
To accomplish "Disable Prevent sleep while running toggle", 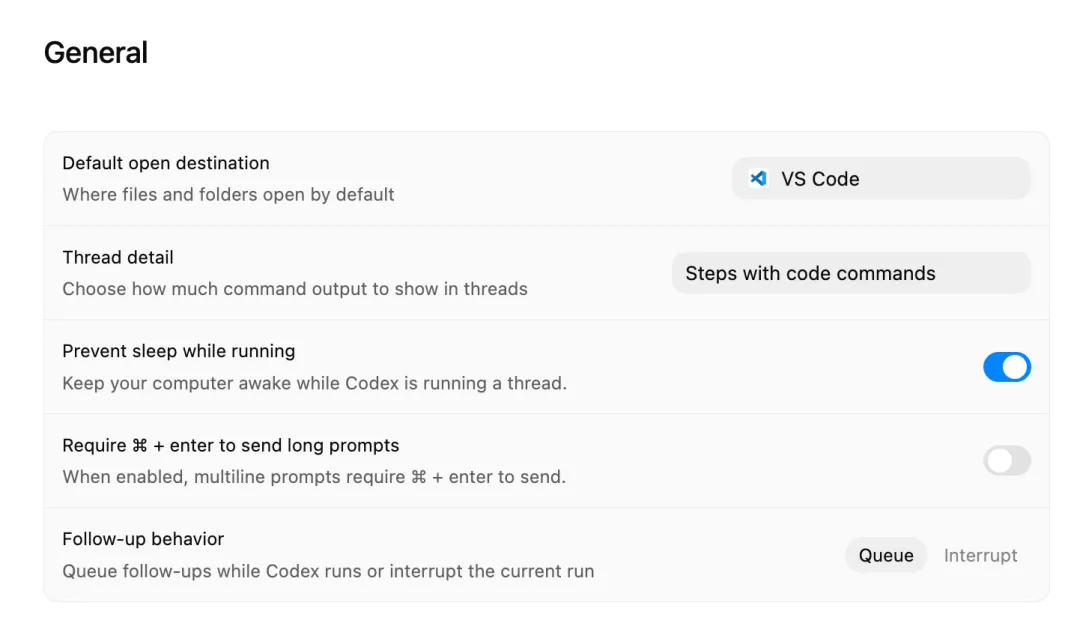I will [x=1006, y=367].
